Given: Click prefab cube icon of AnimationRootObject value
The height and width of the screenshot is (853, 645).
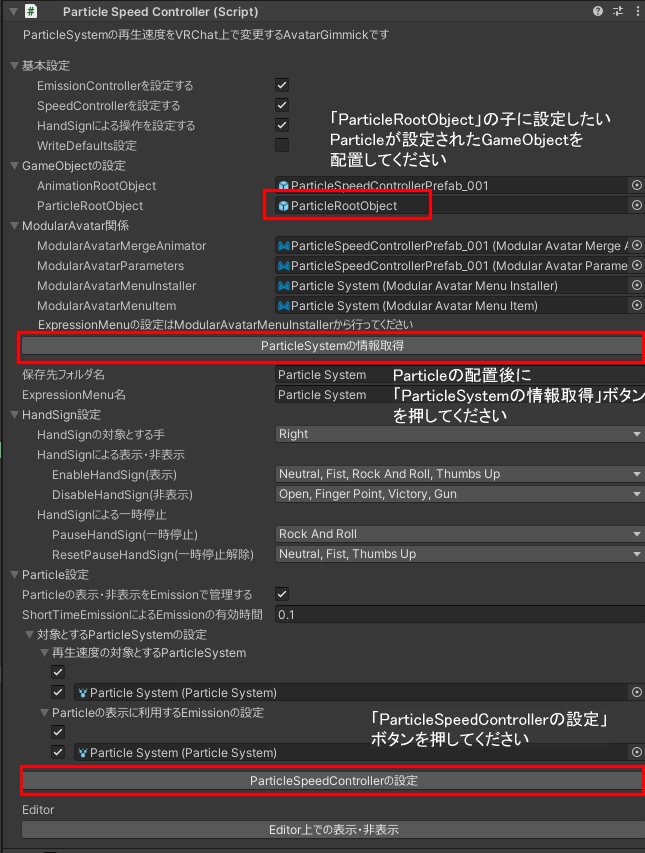Looking at the screenshot, I should tap(283, 186).
